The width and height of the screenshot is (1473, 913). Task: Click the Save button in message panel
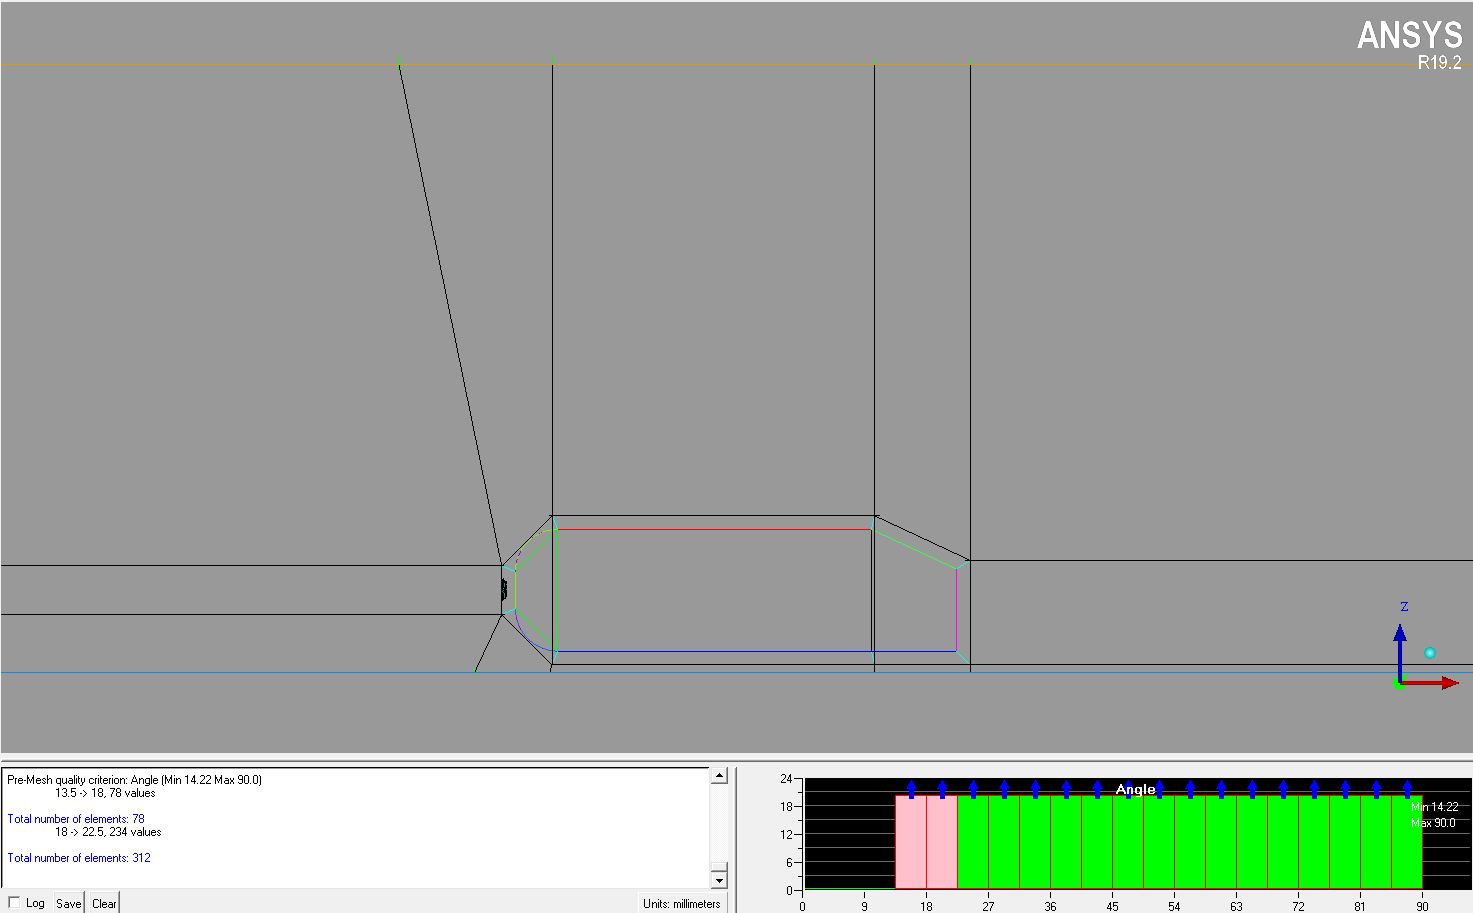click(x=68, y=903)
